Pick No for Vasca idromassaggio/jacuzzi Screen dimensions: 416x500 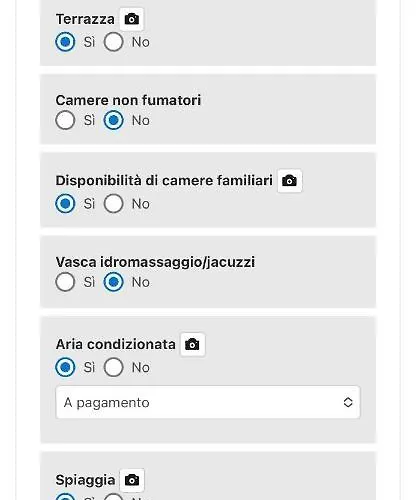[114, 282]
